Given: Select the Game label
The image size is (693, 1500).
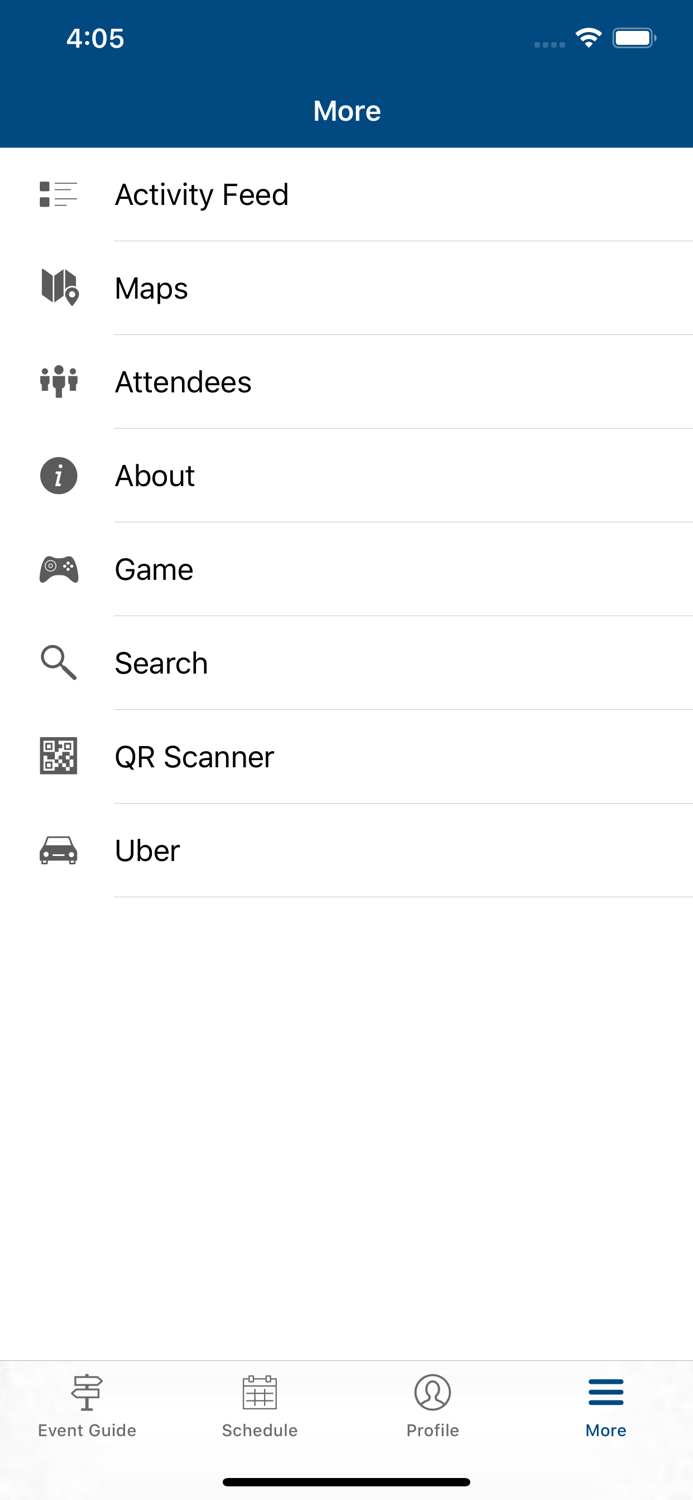Looking at the screenshot, I should [x=154, y=570].
